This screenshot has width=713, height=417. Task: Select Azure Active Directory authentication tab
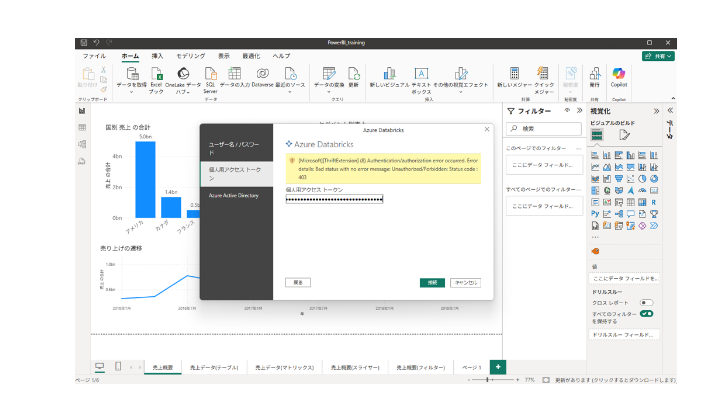(236, 196)
